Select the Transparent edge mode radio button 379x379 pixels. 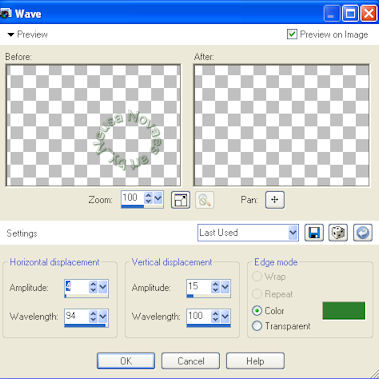(x=257, y=326)
